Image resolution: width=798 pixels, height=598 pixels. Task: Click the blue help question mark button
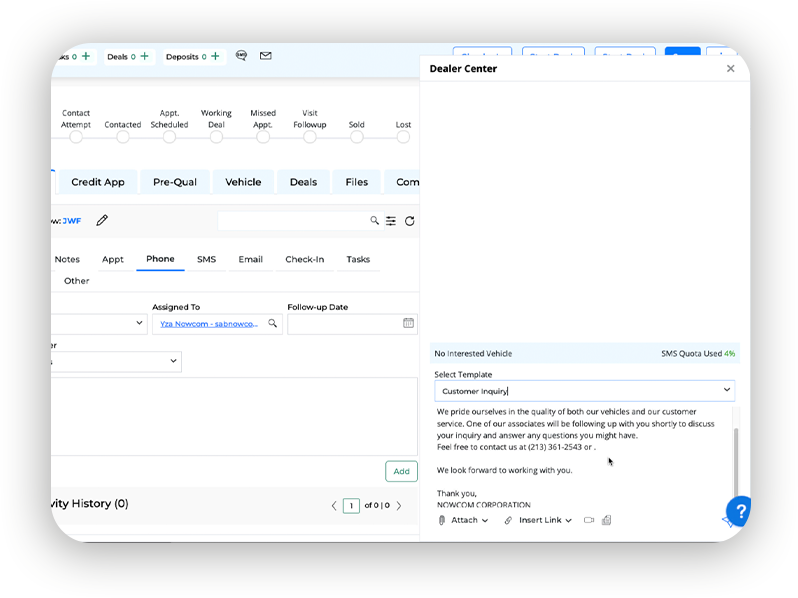click(739, 510)
